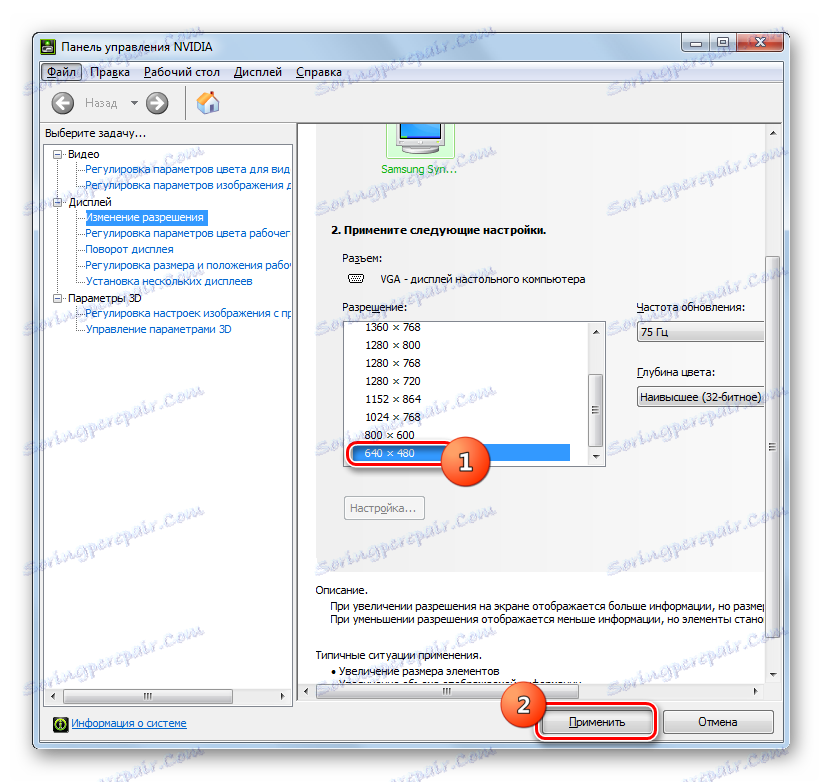Image resolution: width=823 pixels, height=782 pixels.
Task: Collapse the Дисплей tree node
Action: click(57, 202)
